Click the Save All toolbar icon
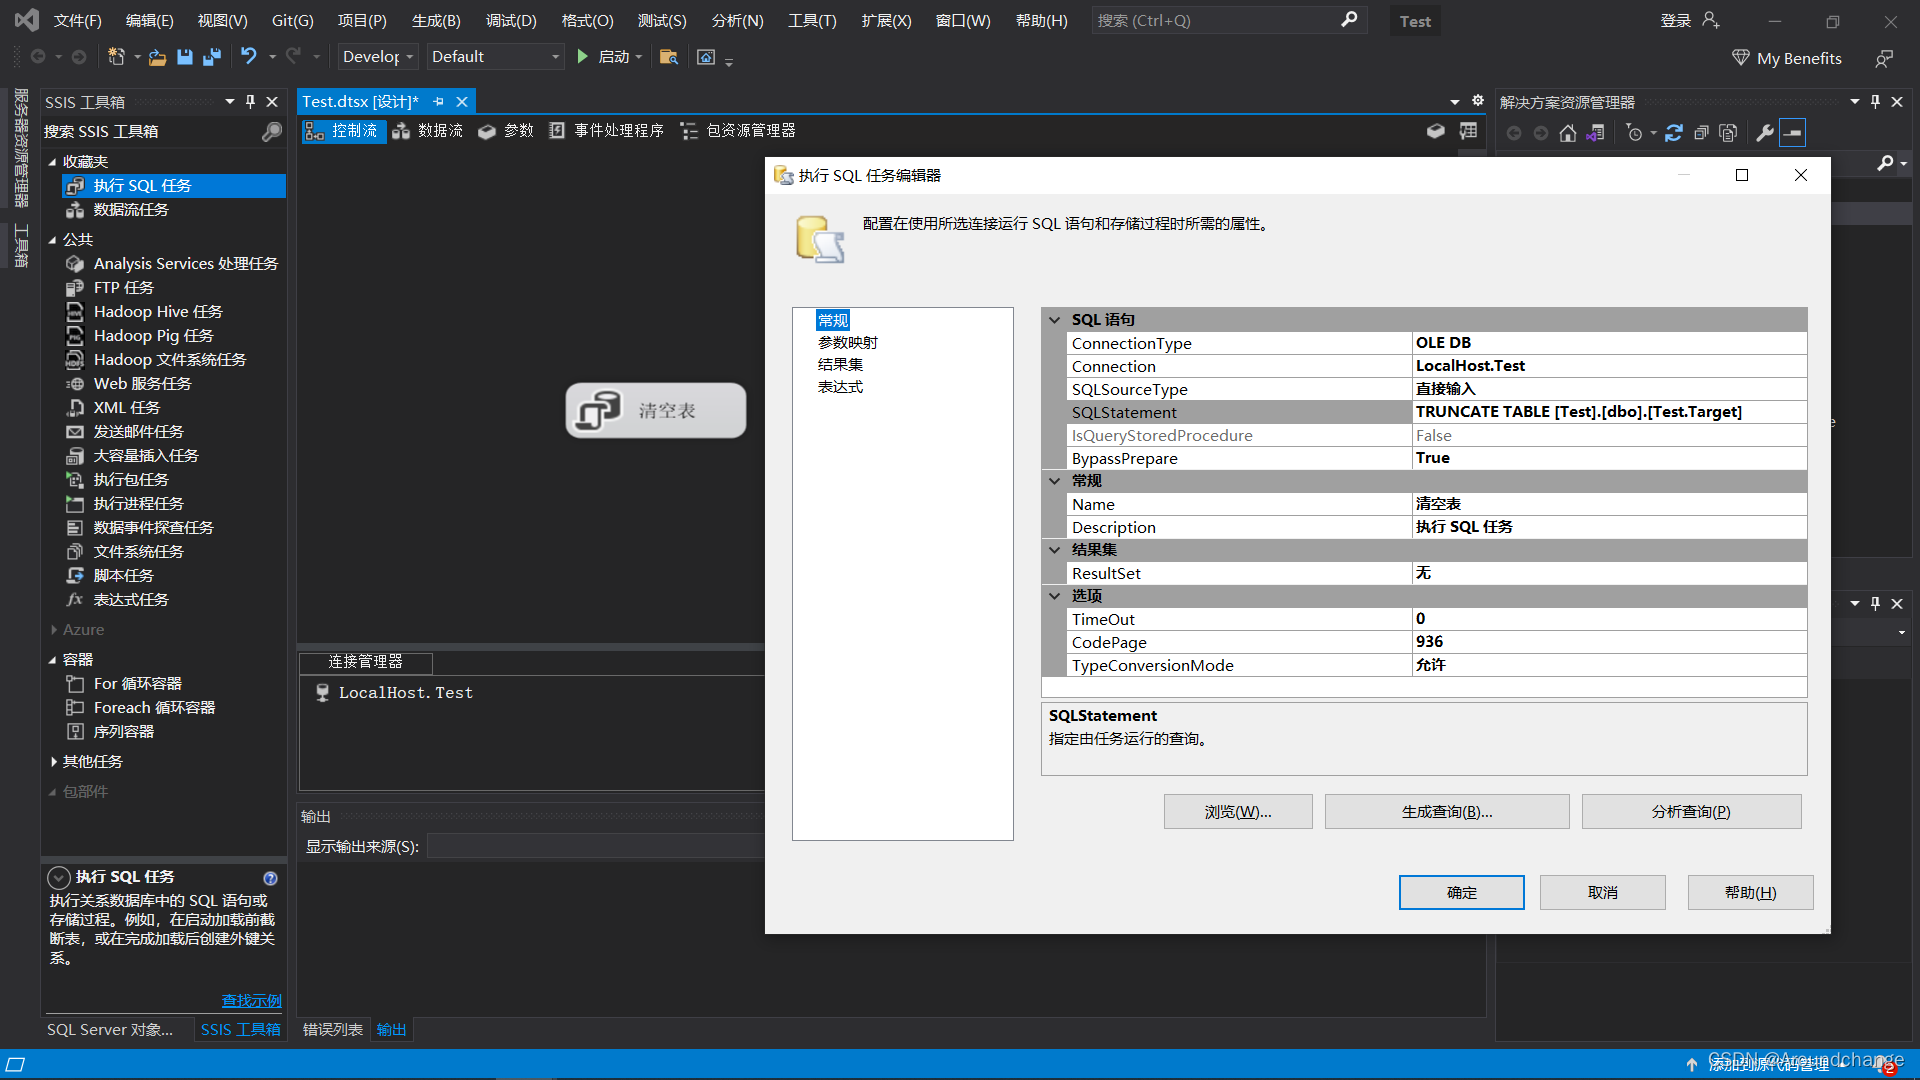1920x1080 pixels. pyautogui.click(x=212, y=57)
